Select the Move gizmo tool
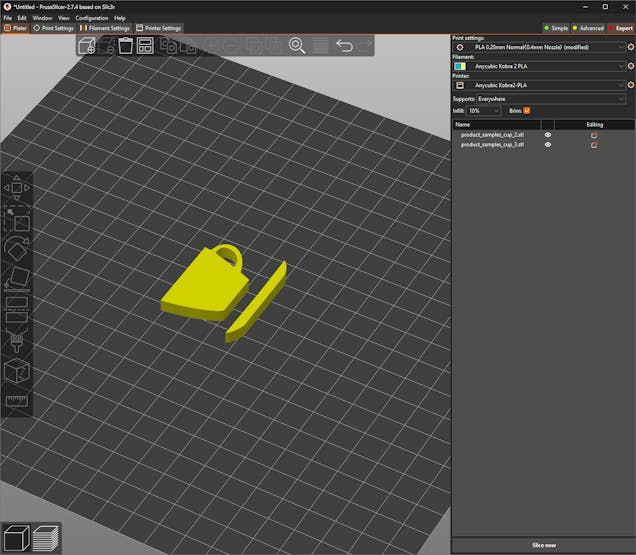This screenshot has height=555, width=636. 17,187
